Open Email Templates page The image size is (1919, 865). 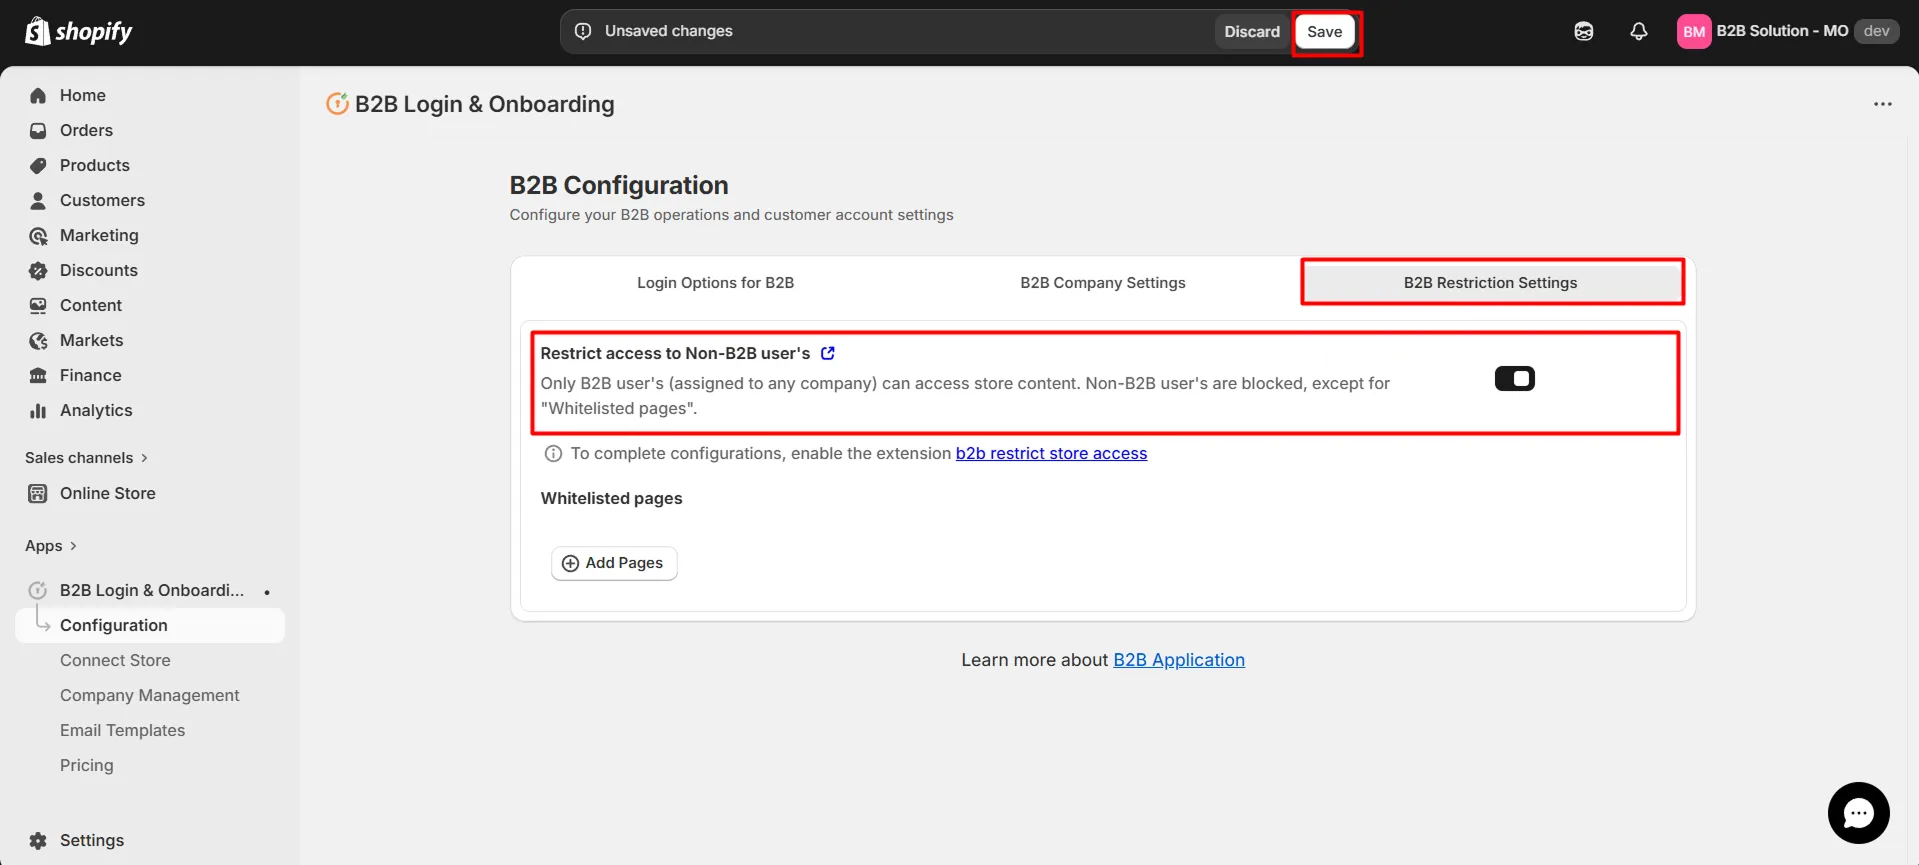(x=122, y=730)
